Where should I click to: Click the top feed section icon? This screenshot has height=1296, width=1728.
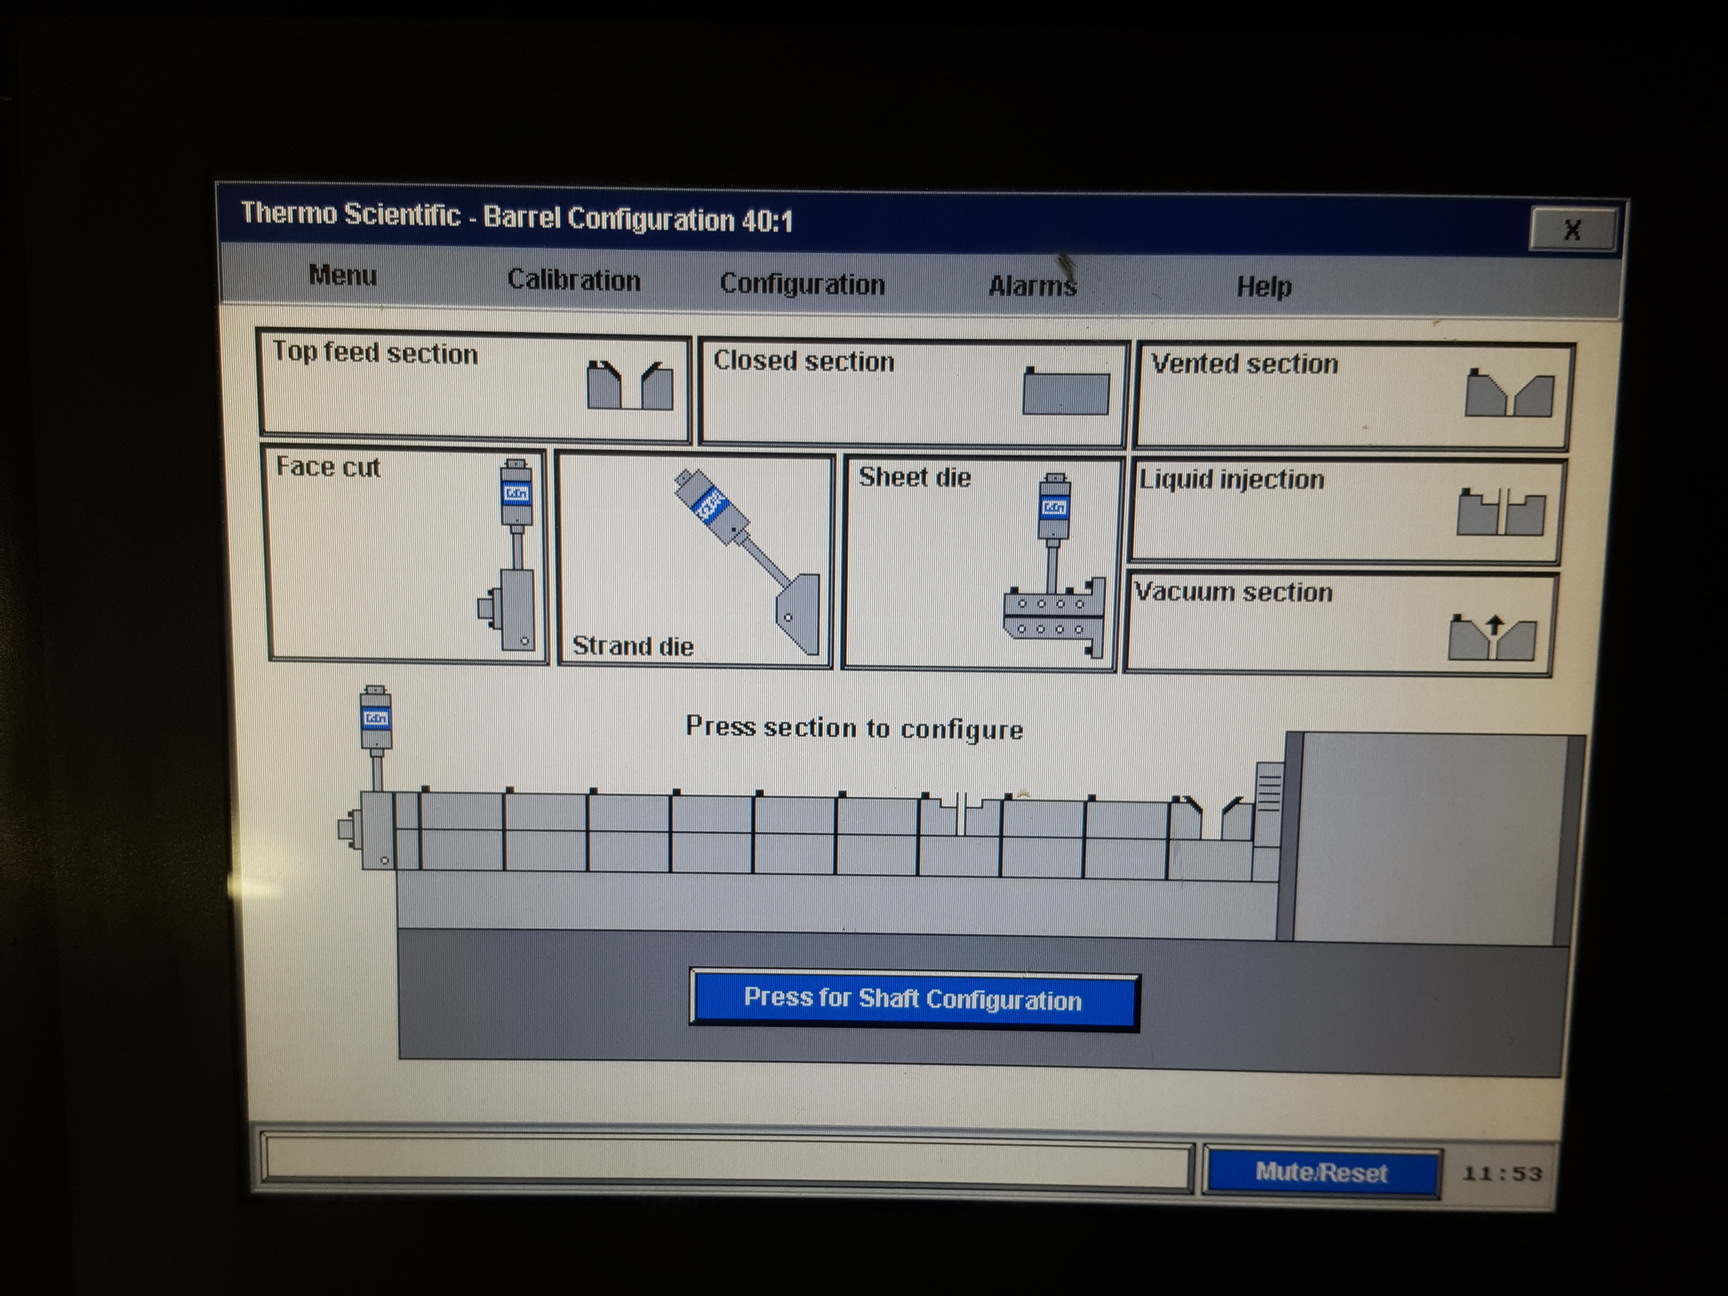630,385
